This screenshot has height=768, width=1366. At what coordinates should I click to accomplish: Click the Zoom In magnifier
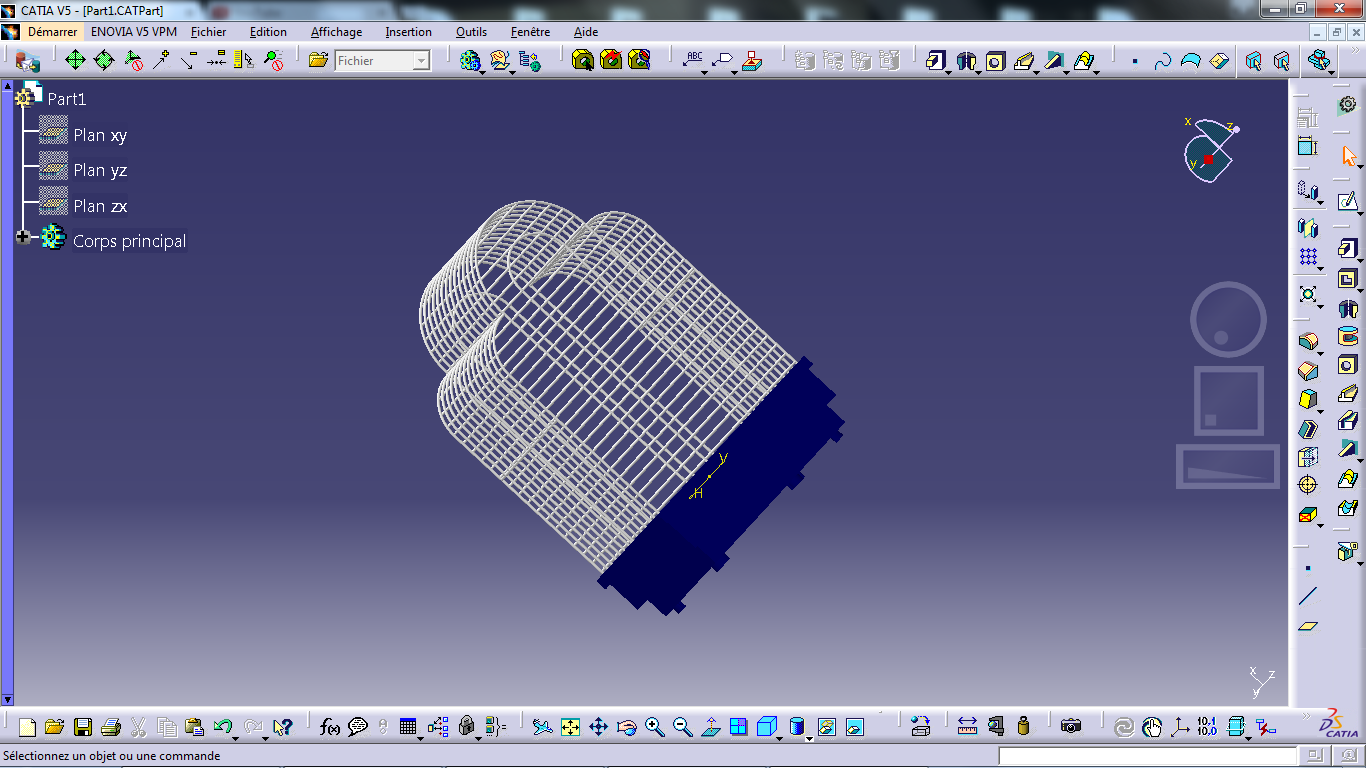pyautogui.click(x=654, y=727)
